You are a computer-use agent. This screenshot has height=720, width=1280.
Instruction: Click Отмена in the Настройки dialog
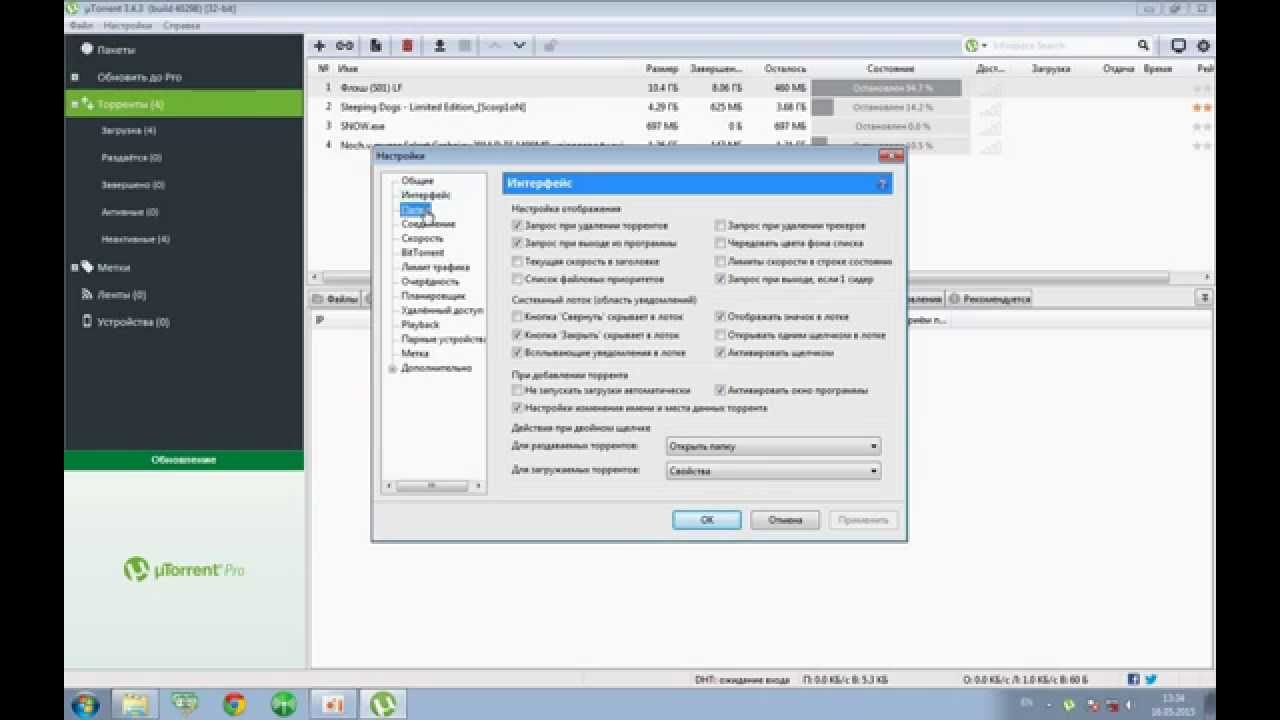click(784, 520)
